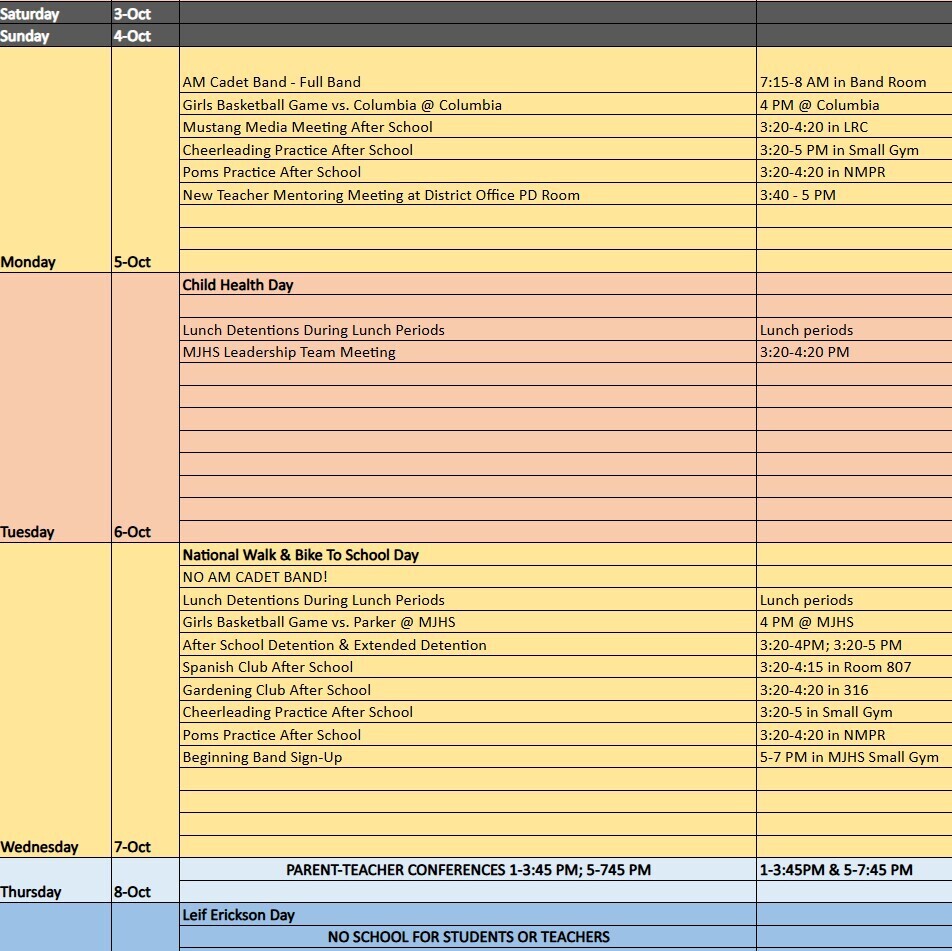952x951 pixels.
Task: Select the '3:20-4PM; 3:20-5 PM' cell
Action: (x=854, y=644)
